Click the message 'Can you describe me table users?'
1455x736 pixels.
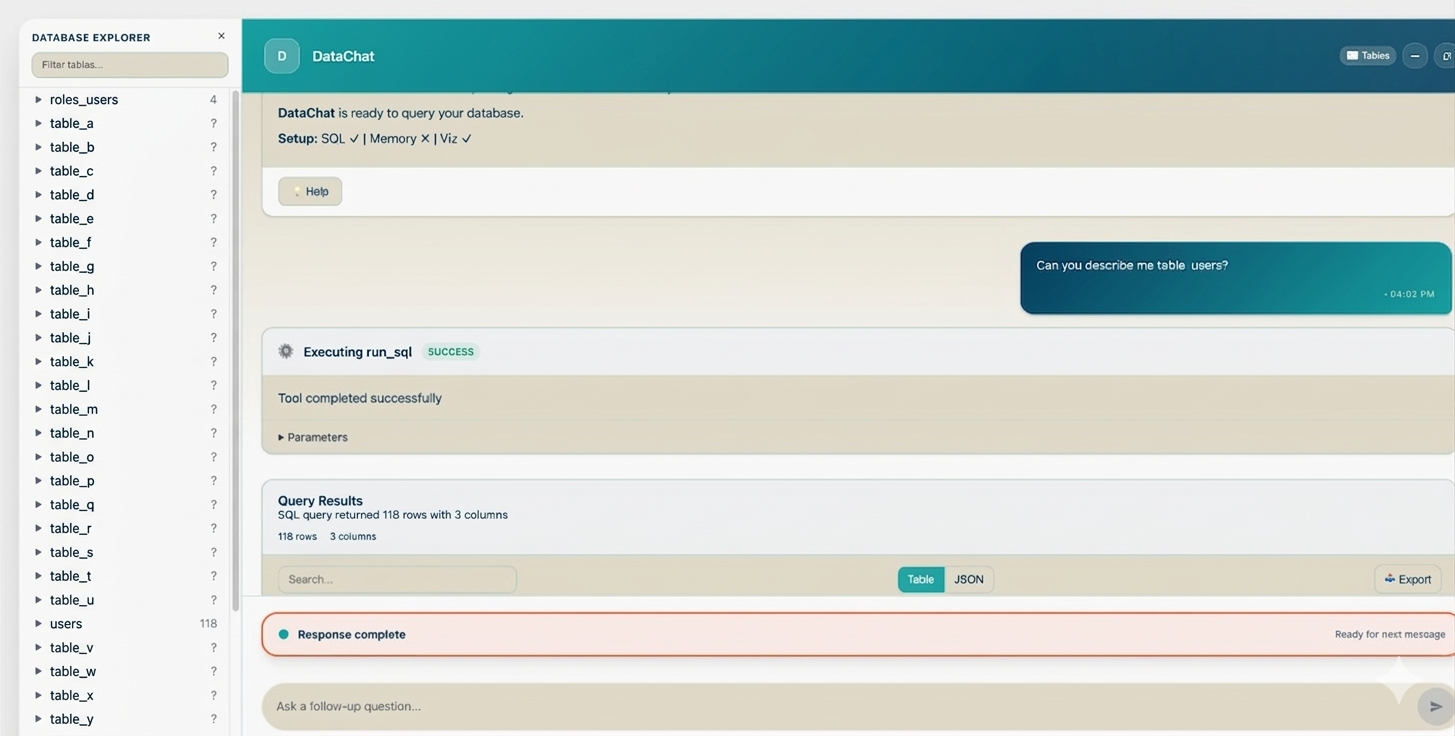(x=1132, y=265)
